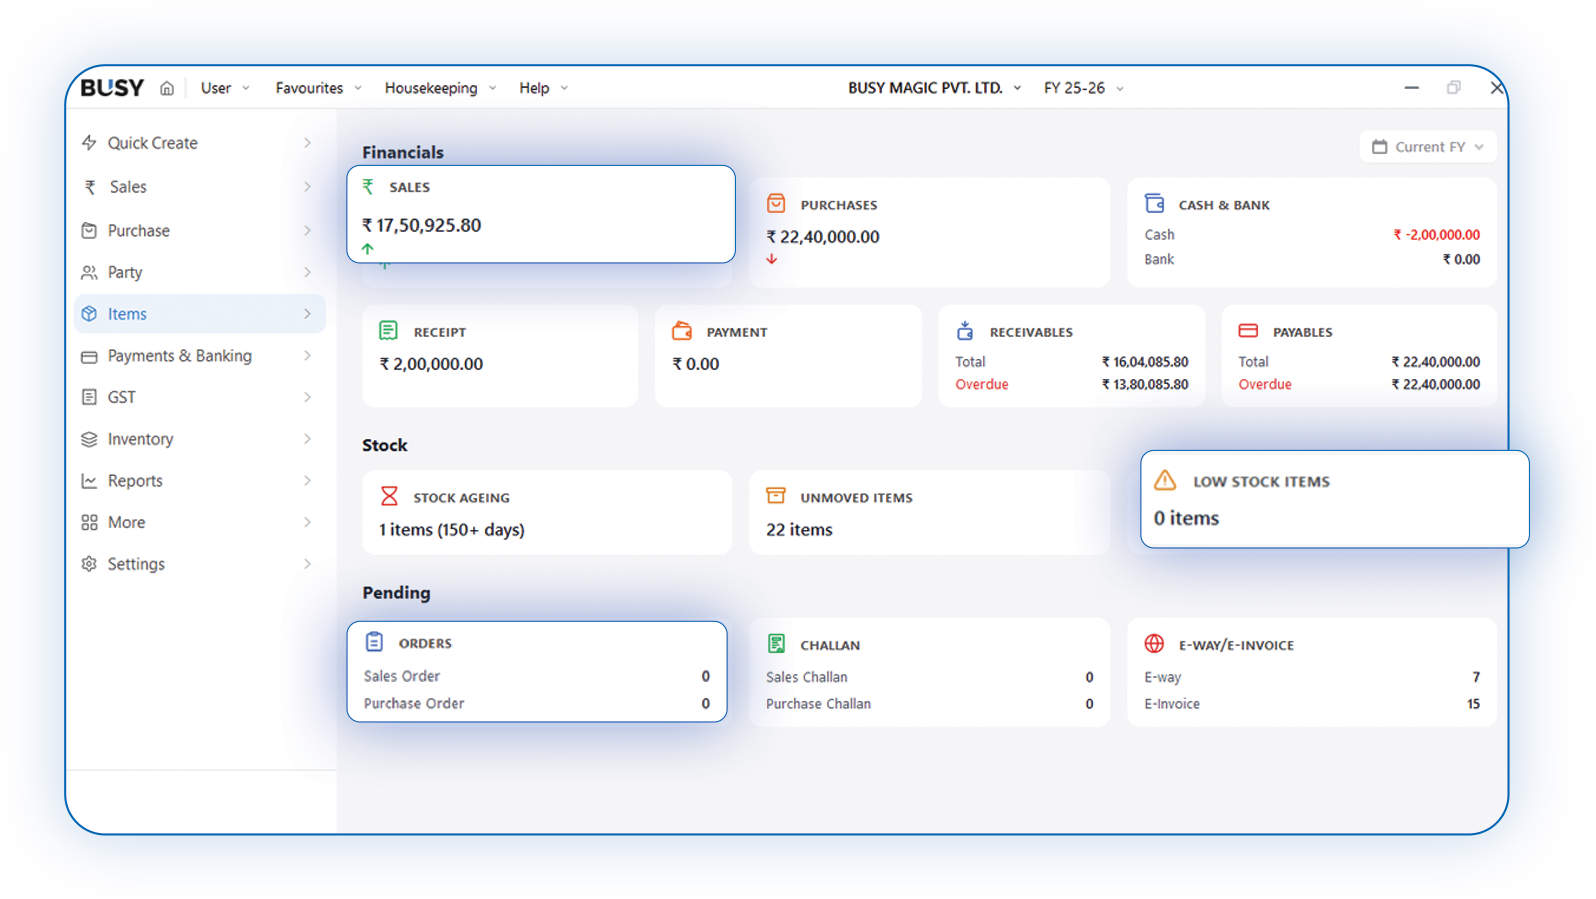This screenshot has width=1596, height=899.
Task: Click the Receivables Overdue label
Action: 982,384
